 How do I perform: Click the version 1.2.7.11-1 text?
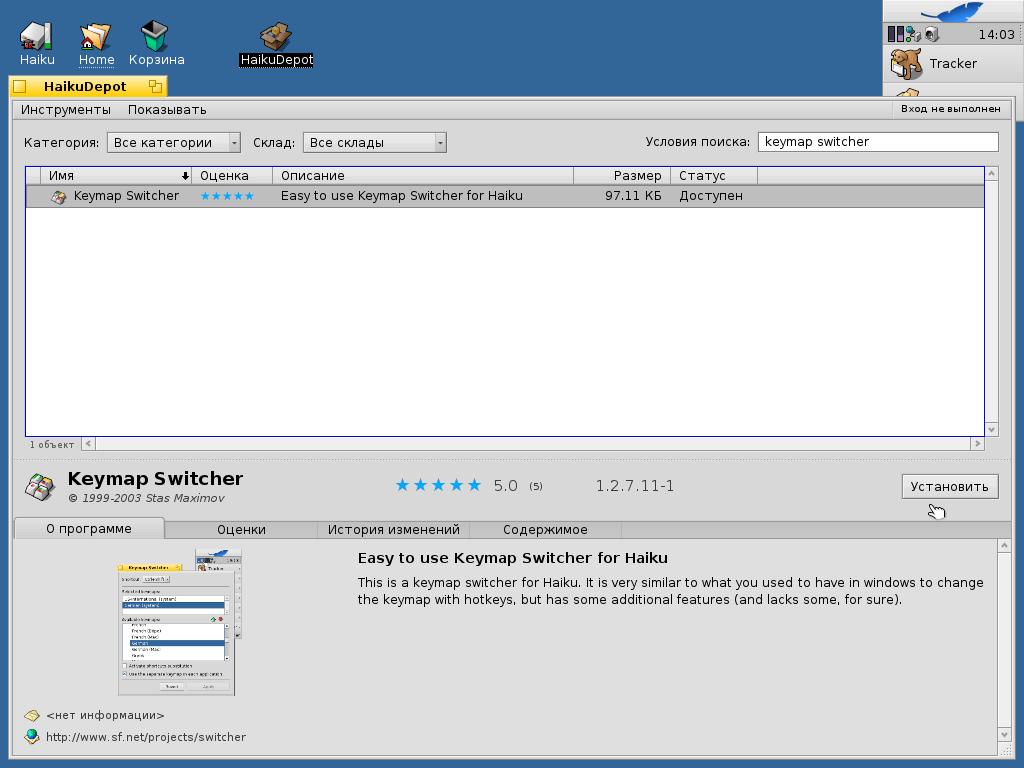[634, 486]
